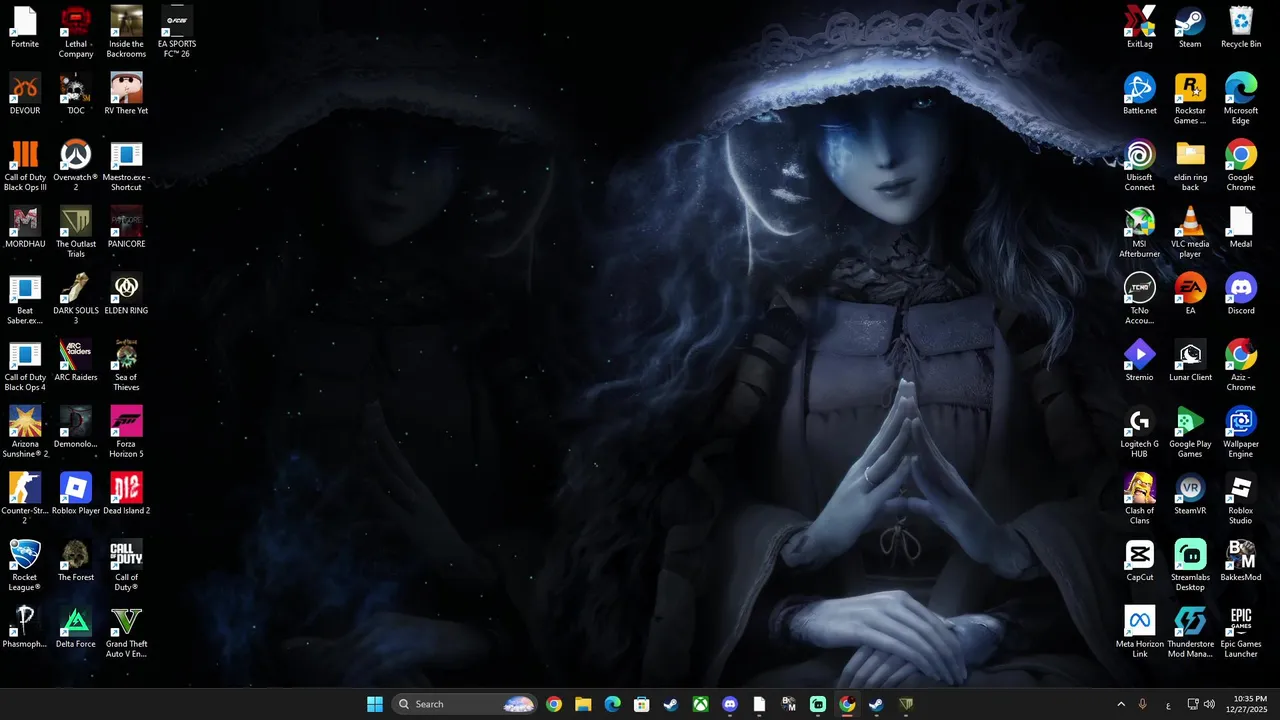Open the ExitLag desktop shortcut
1280x720 pixels.
click(1140, 28)
